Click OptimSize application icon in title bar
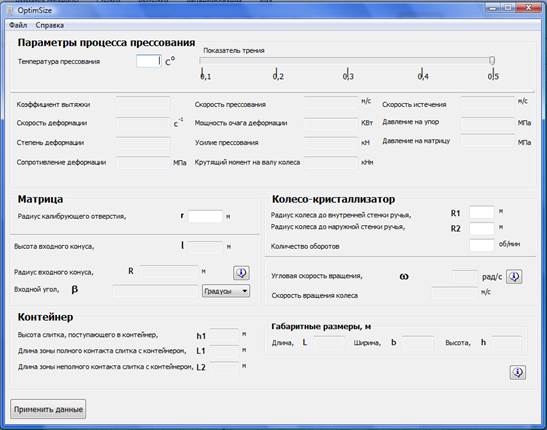 [10, 10]
